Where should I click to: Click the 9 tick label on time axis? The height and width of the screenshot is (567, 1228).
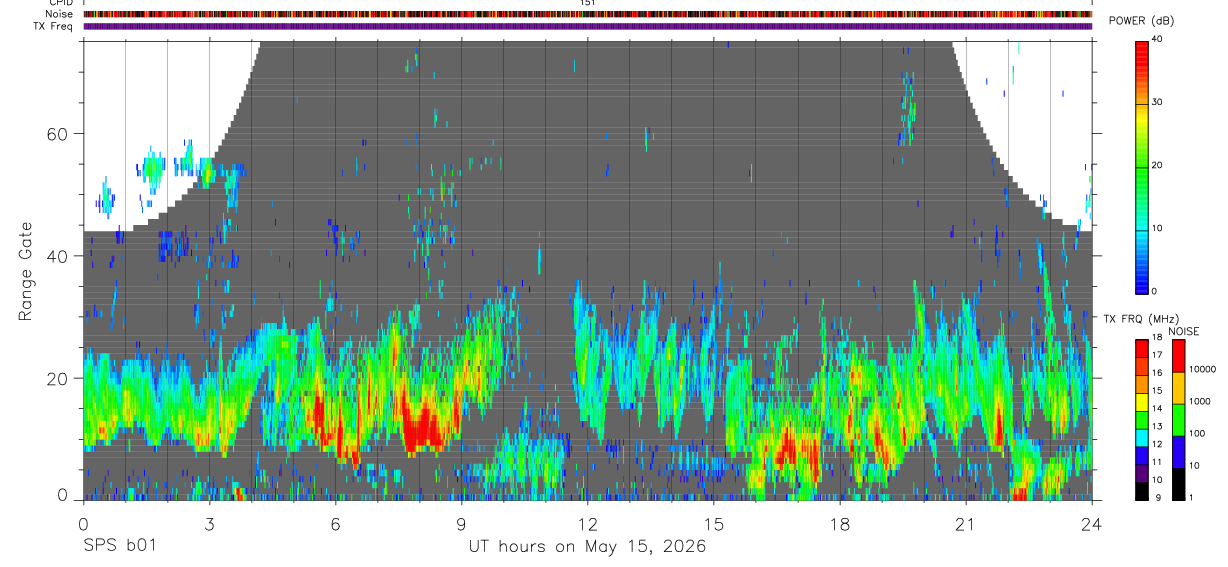(461, 523)
